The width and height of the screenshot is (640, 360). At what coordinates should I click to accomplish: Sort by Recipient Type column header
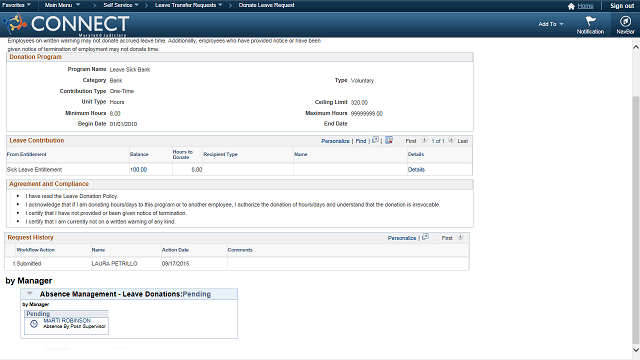click(220, 154)
